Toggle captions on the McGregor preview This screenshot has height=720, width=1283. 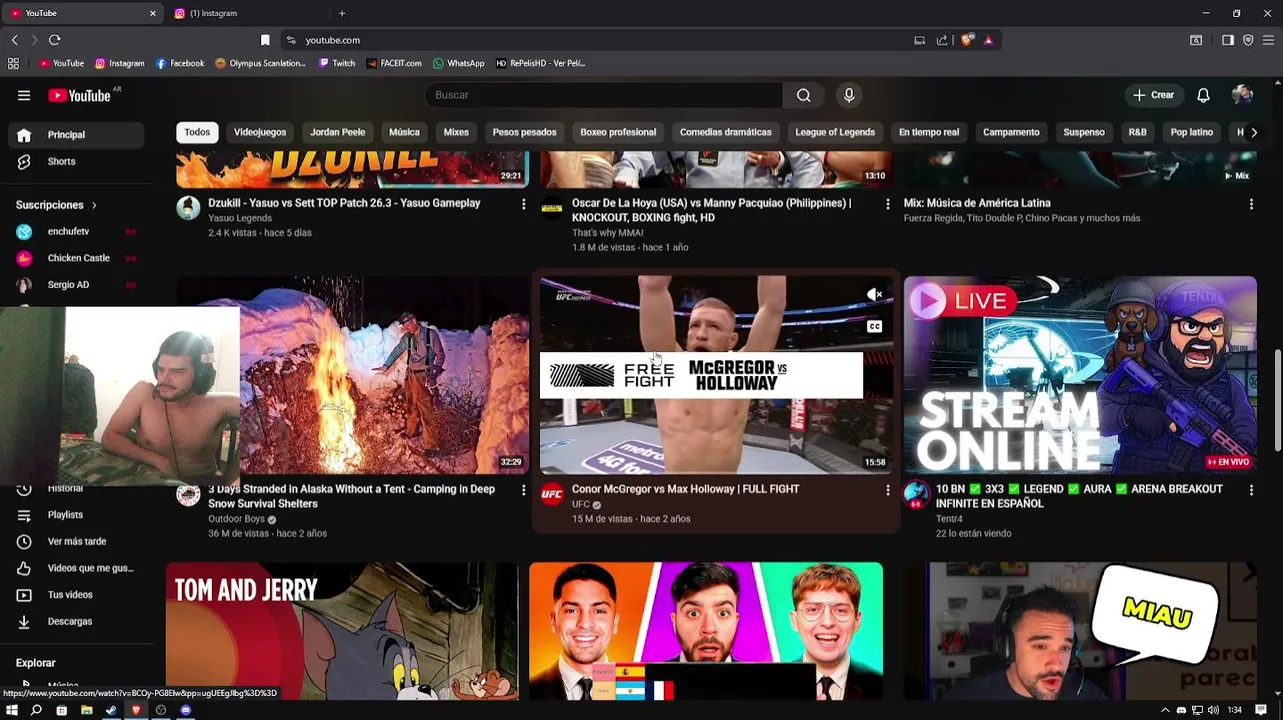coord(874,326)
